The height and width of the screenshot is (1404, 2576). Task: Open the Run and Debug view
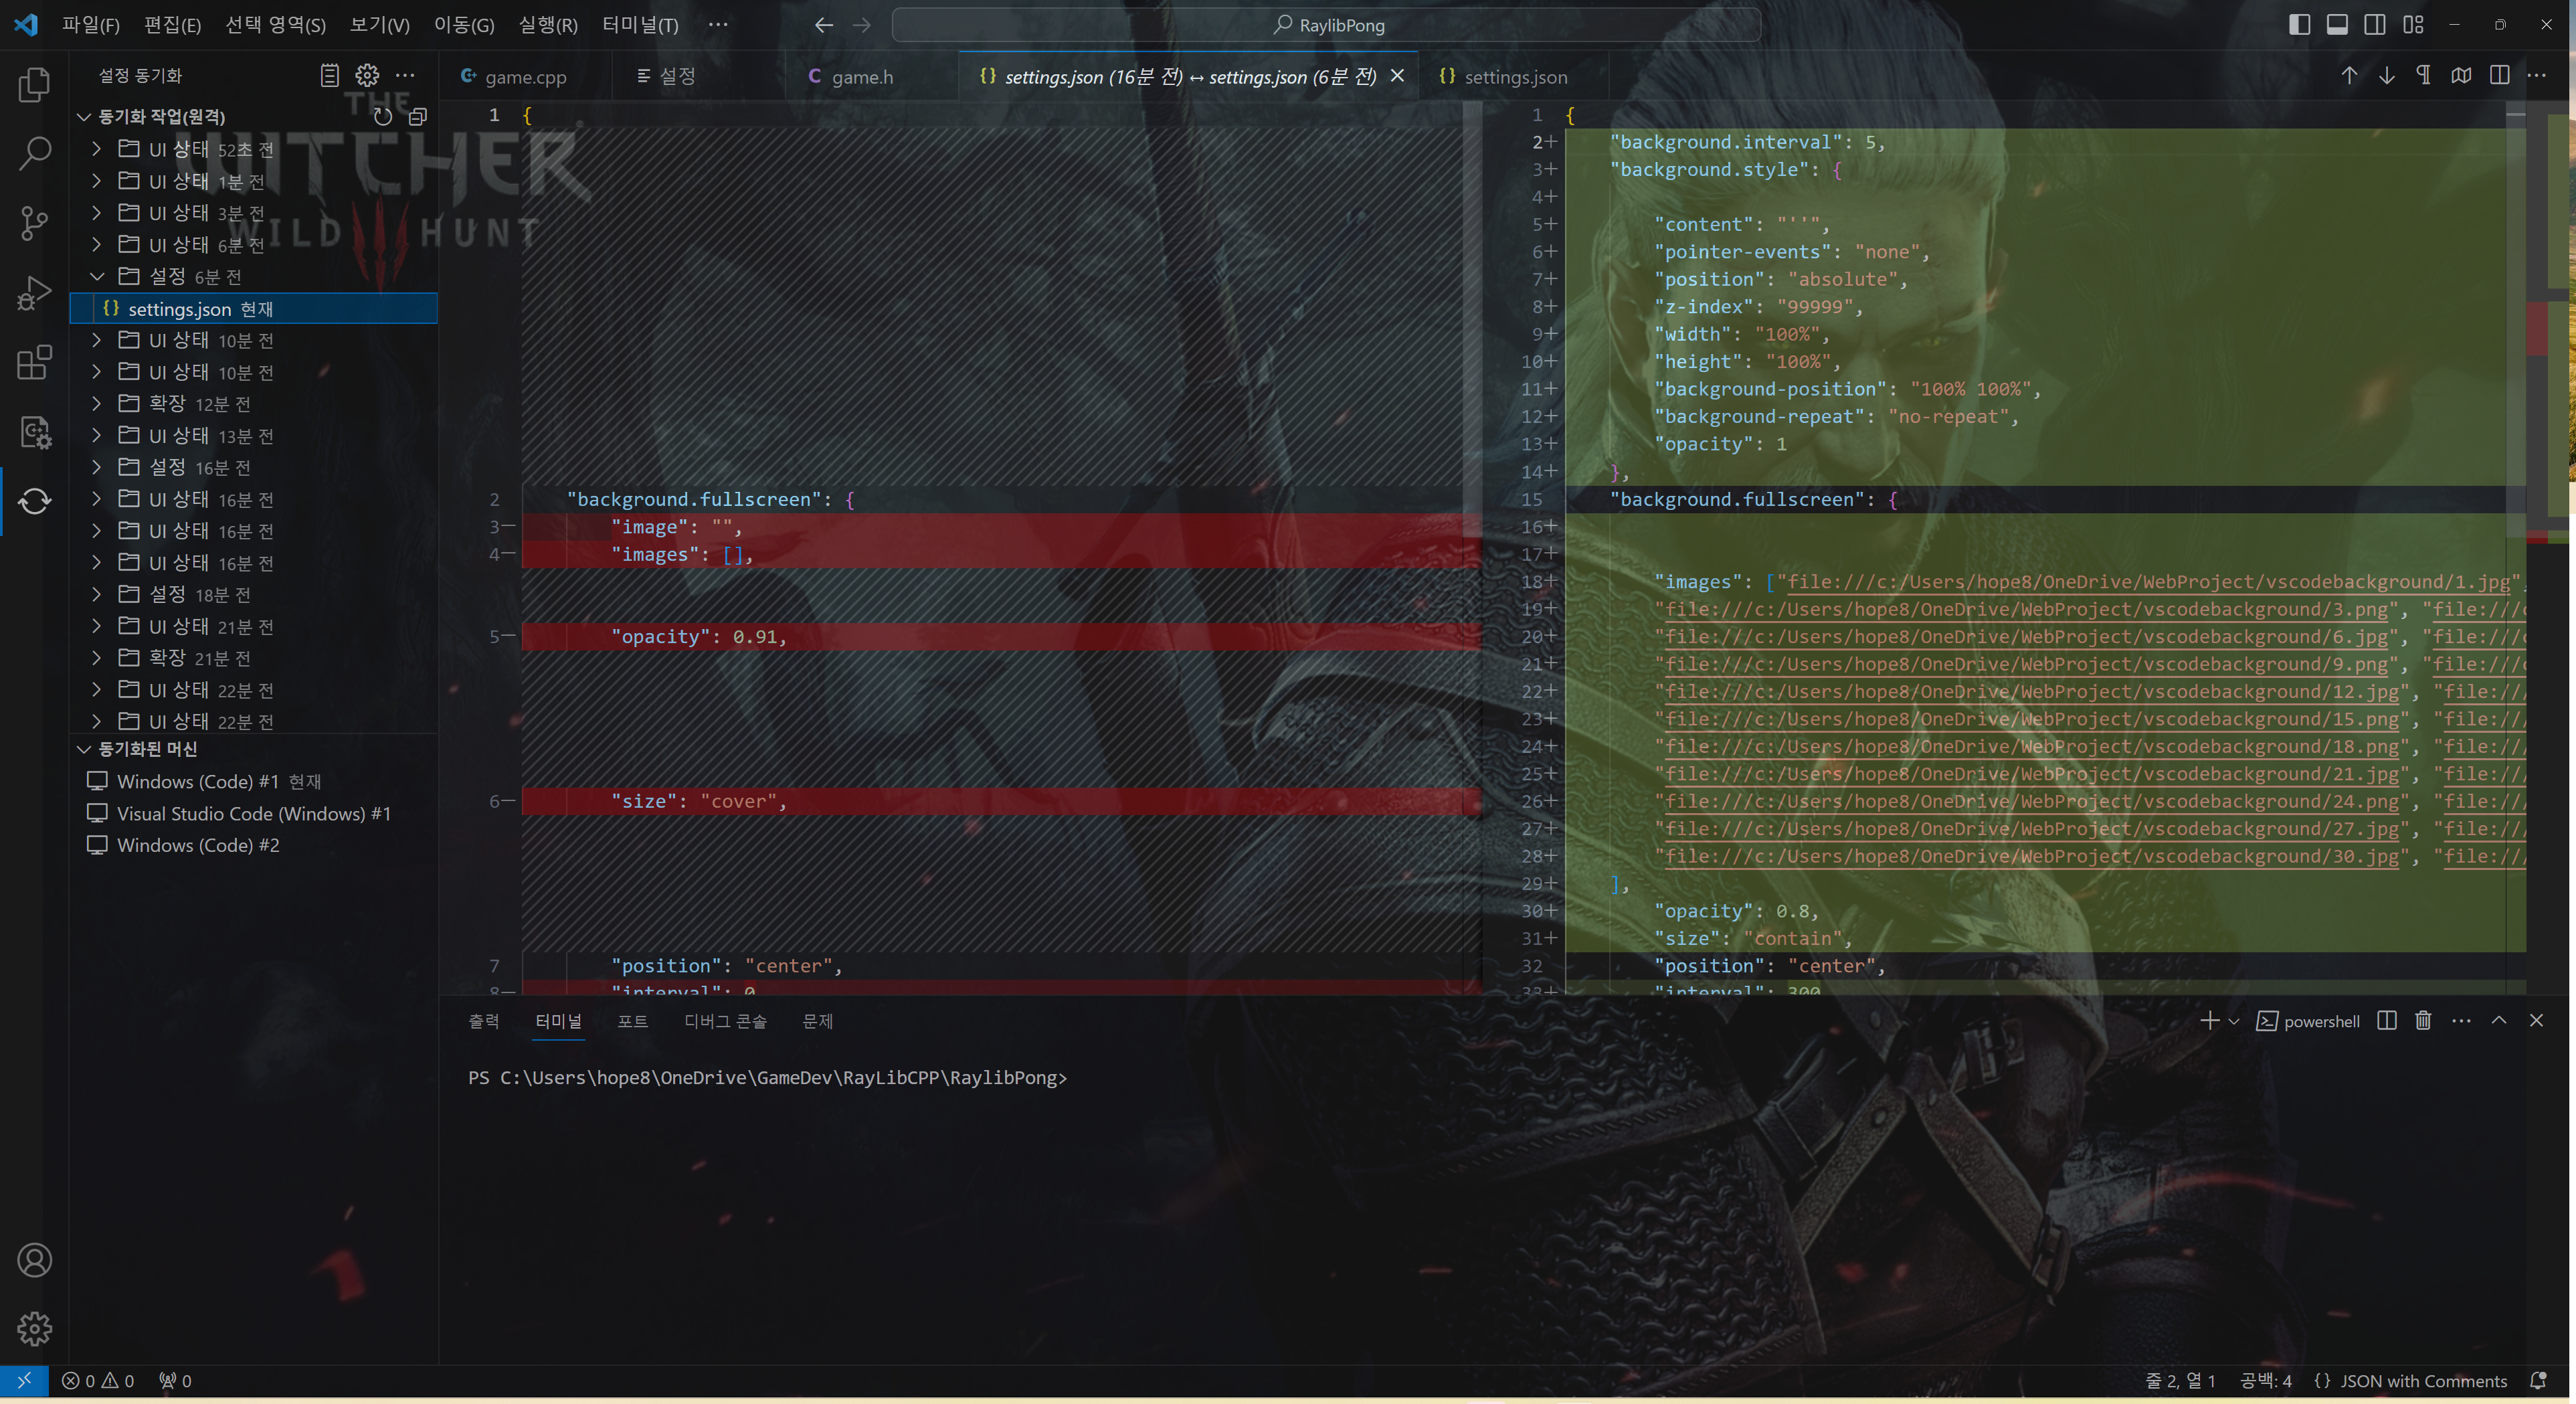coord(34,293)
